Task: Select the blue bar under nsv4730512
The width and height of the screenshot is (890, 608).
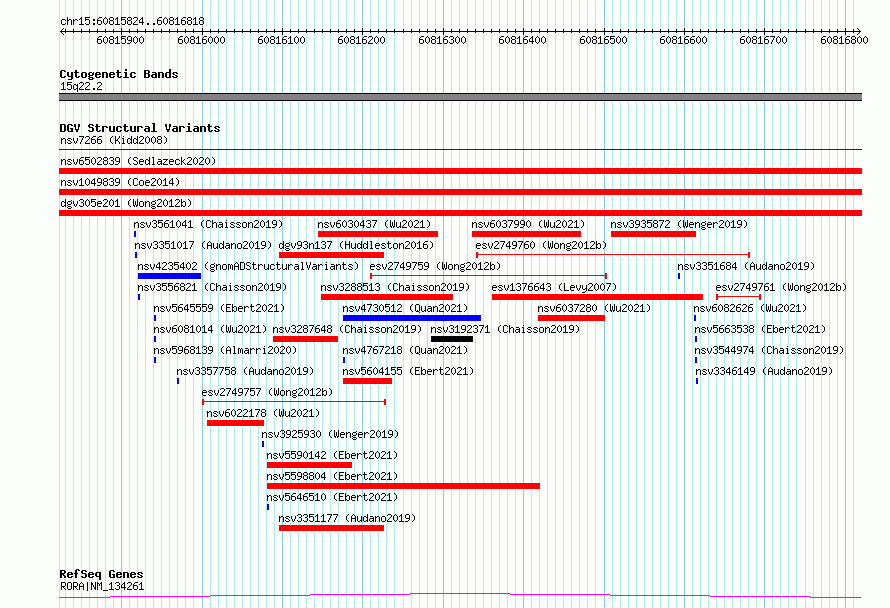Action: point(412,318)
